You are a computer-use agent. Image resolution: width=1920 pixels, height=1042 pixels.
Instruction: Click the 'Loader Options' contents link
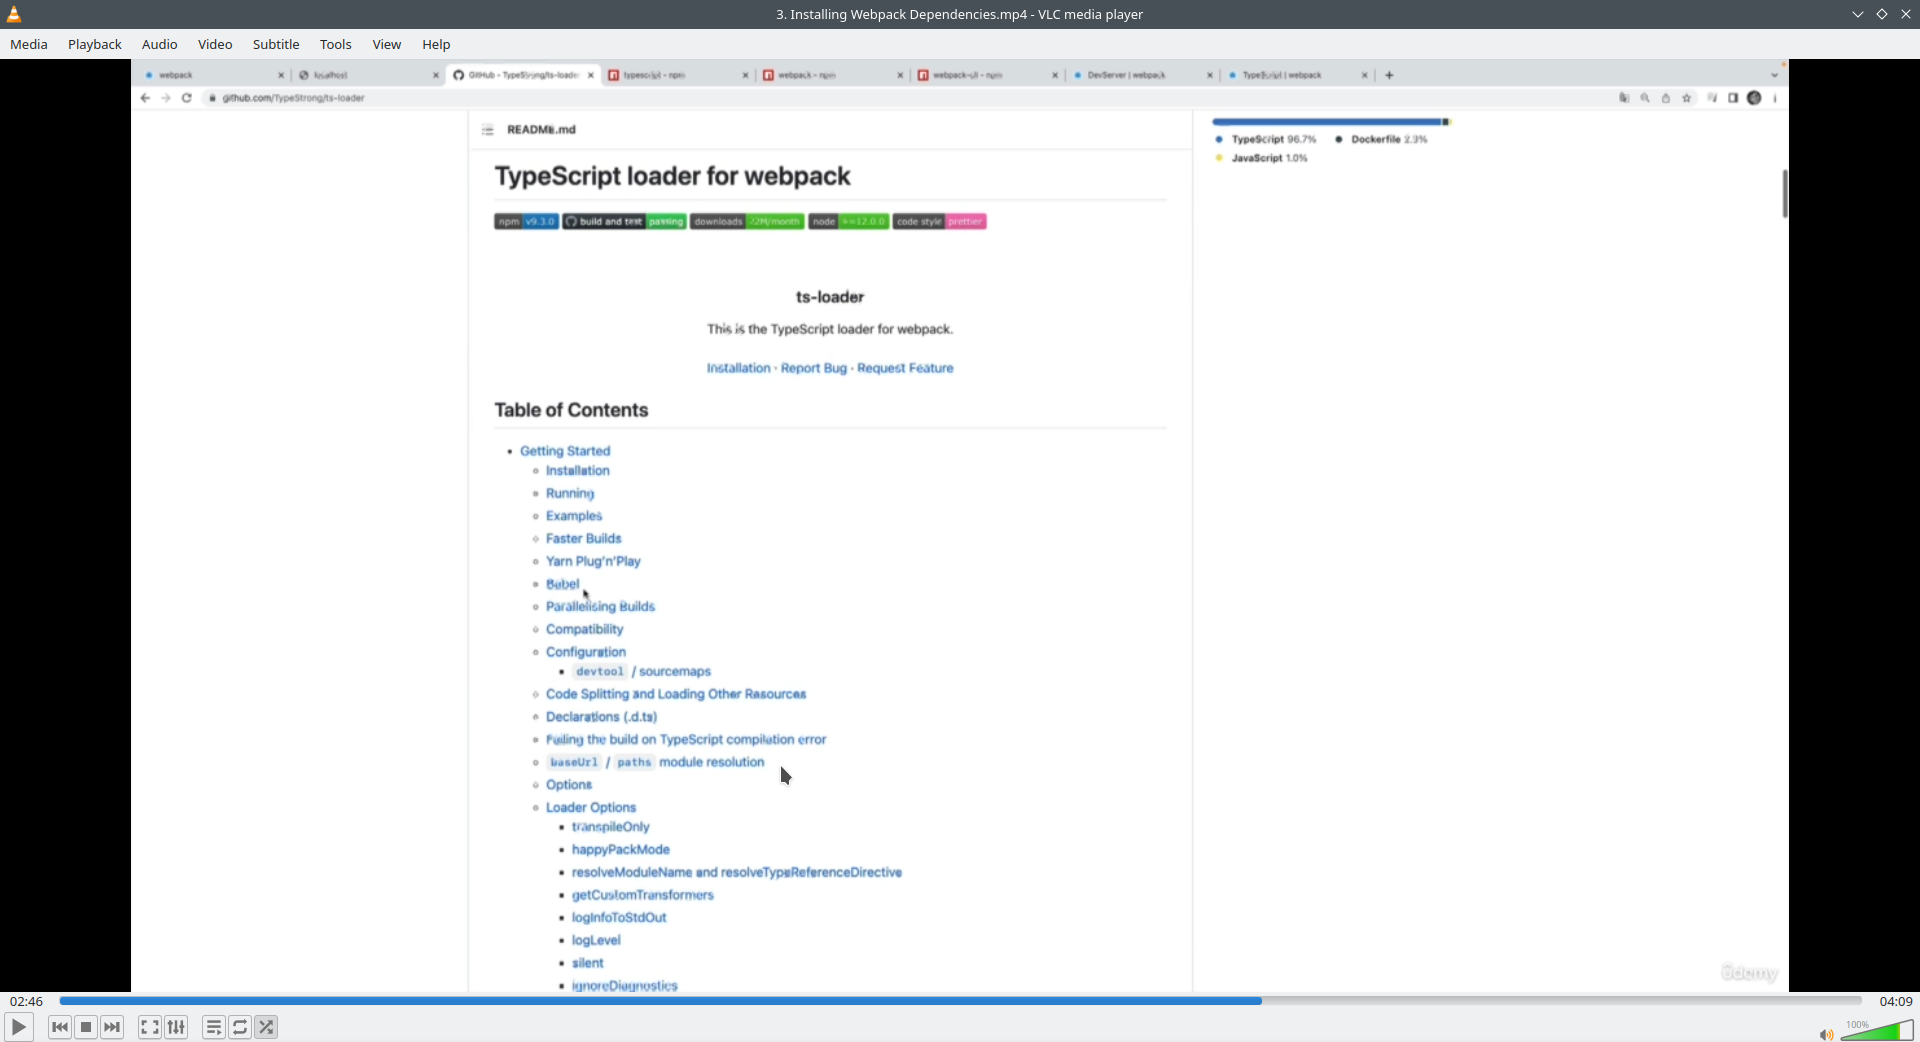coord(591,808)
